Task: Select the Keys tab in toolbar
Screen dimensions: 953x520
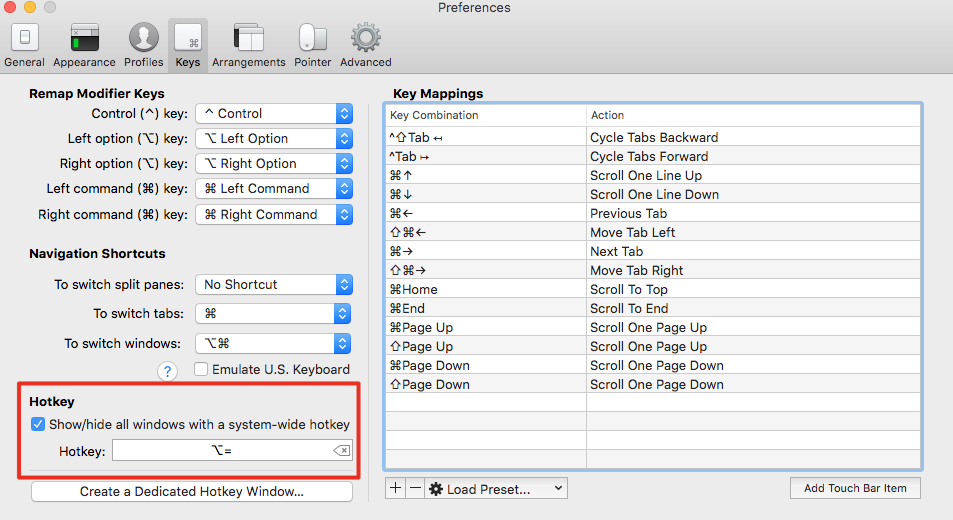Action: 188,45
